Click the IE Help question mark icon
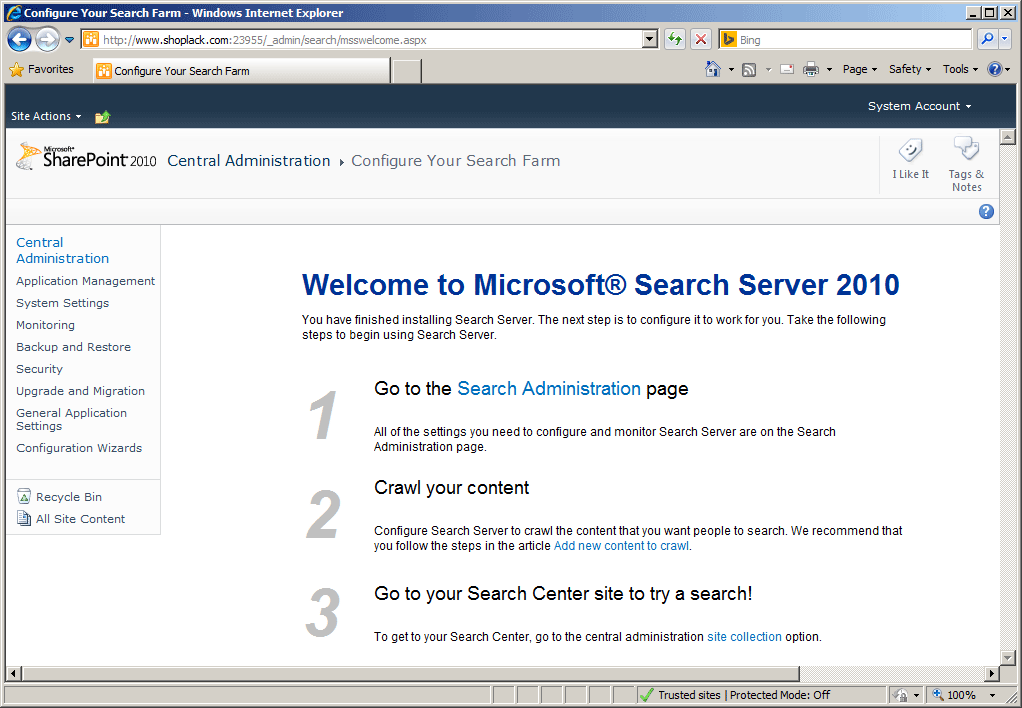1022x708 pixels. tap(995, 69)
